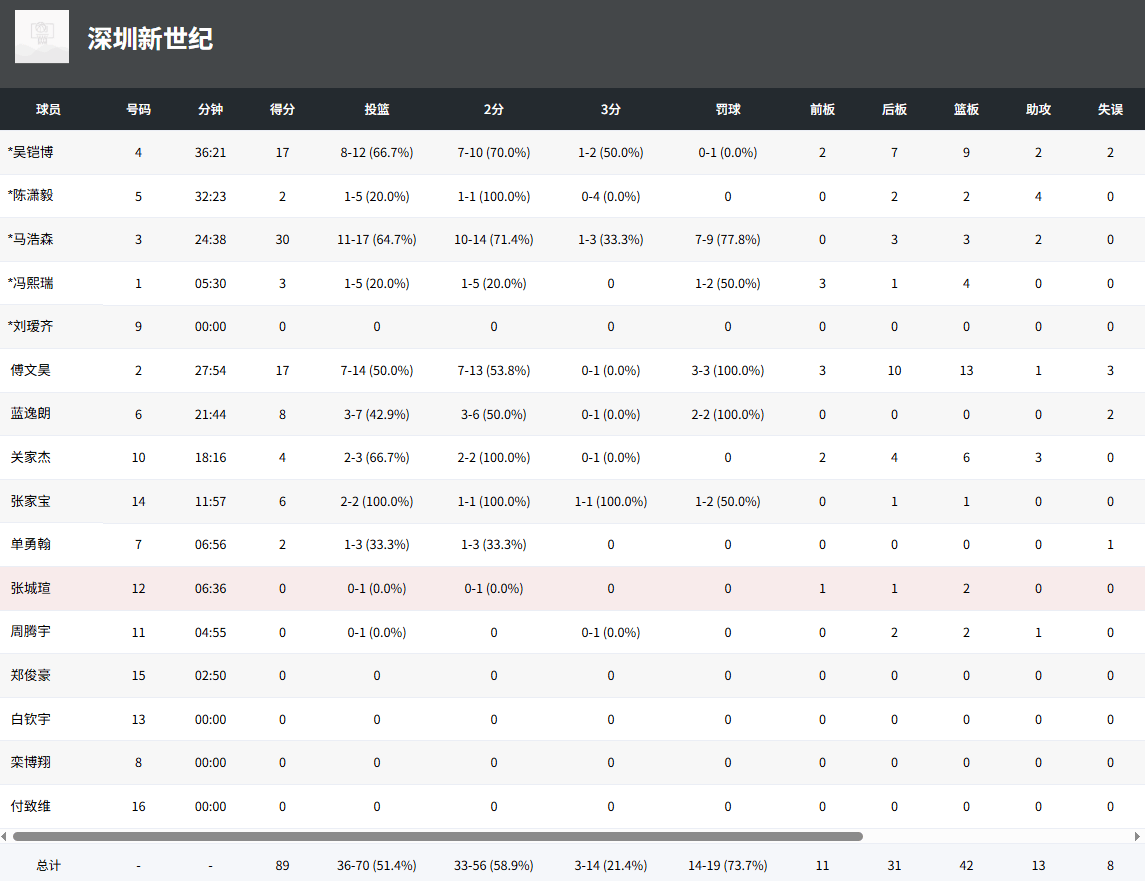Click total offensive rebounds value 11
Viewport: 1145px width, 881px height.
[x=822, y=866]
